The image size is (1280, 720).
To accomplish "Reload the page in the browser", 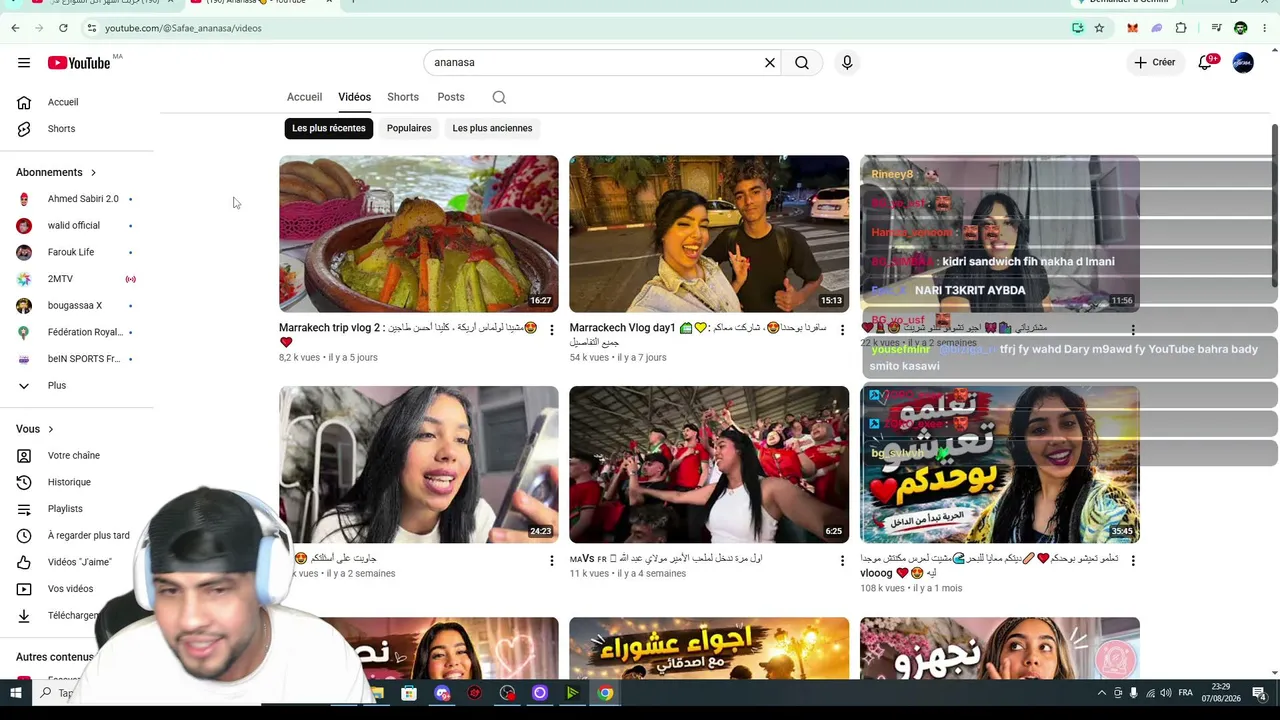I will point(63,28).
